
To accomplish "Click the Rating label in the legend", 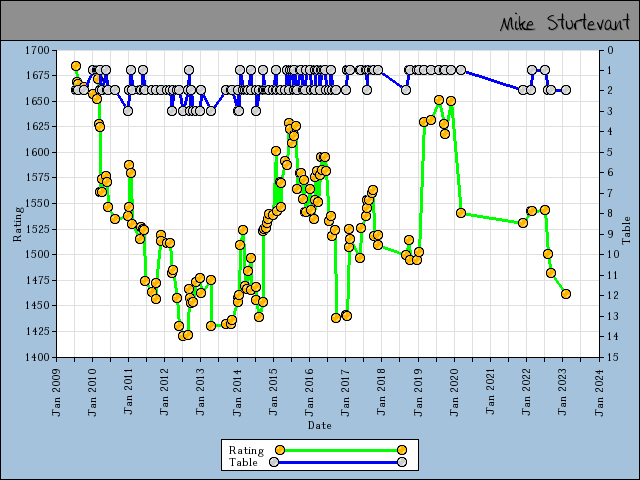I will point(246,450).
